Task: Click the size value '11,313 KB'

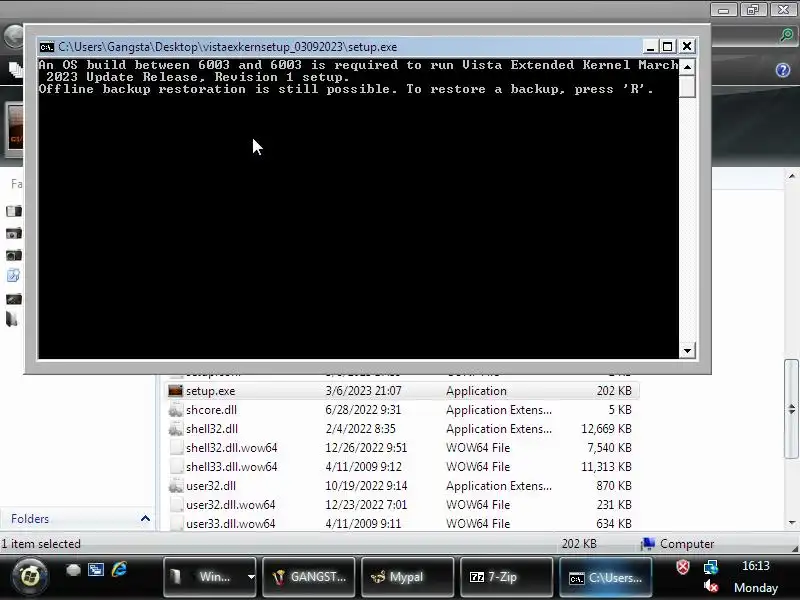Action: click(x=606, y=467)
